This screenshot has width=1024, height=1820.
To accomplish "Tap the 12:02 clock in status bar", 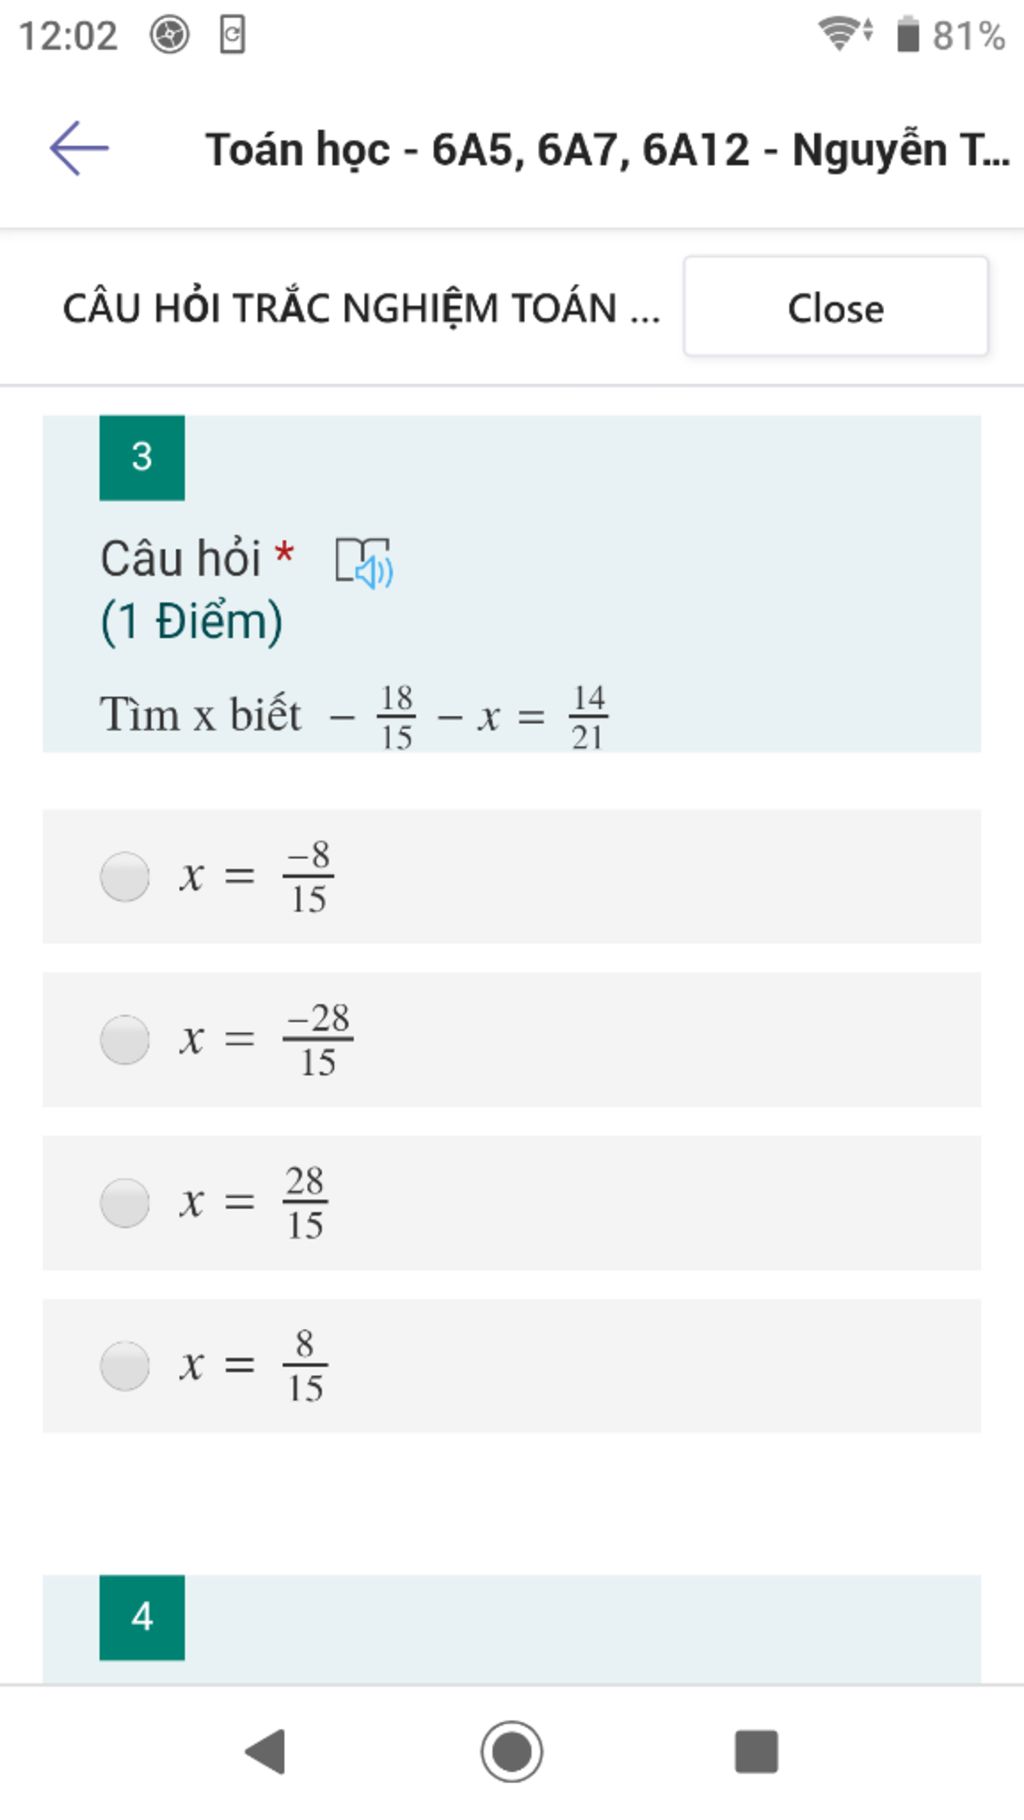I will tap(68, 36).
